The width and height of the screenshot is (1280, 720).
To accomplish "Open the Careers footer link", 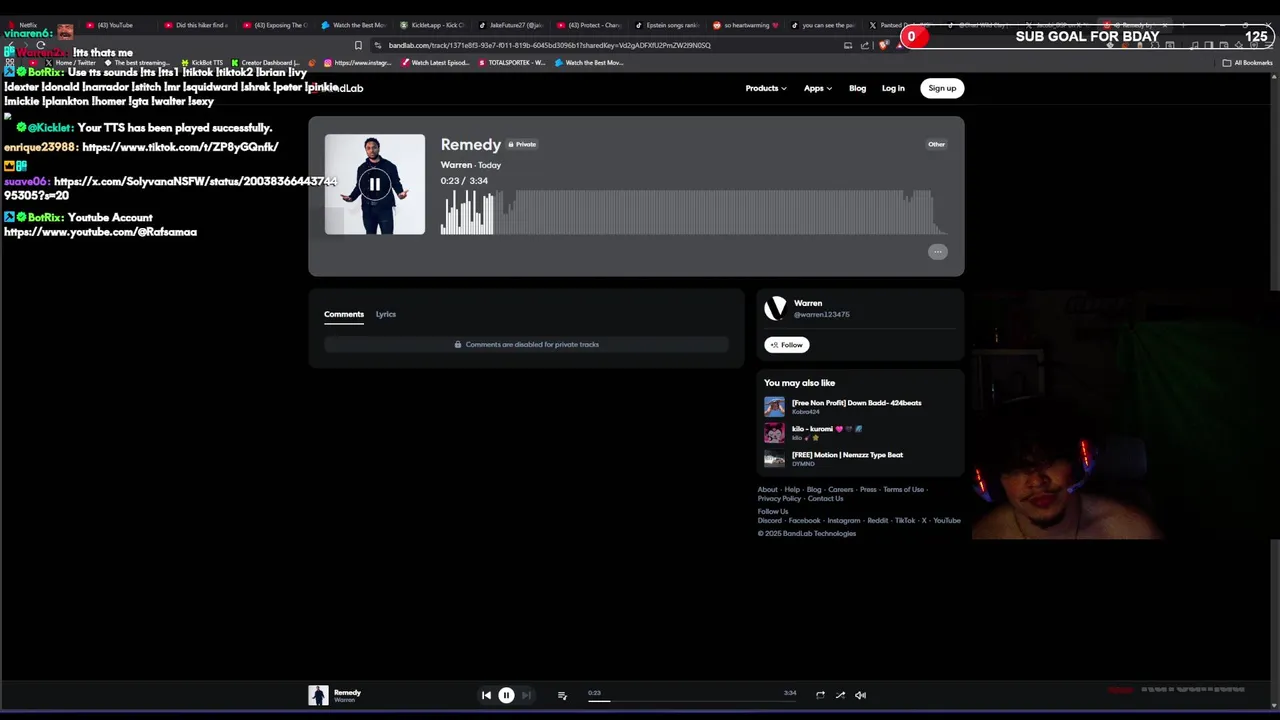I will 841,490.
